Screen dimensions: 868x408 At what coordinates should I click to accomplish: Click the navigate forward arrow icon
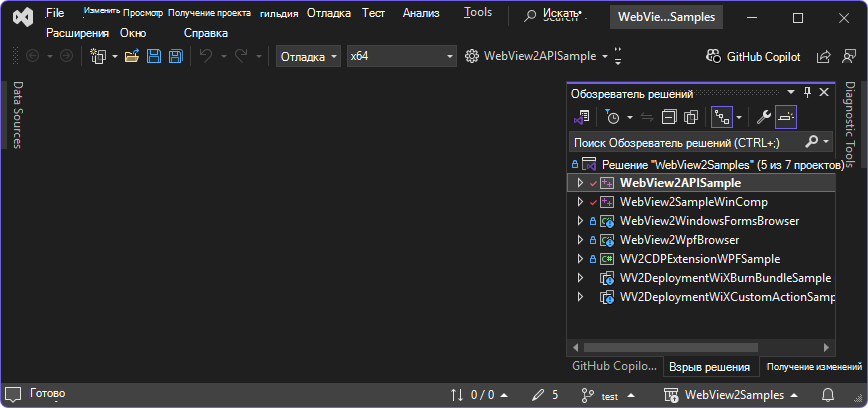(66, 56)
